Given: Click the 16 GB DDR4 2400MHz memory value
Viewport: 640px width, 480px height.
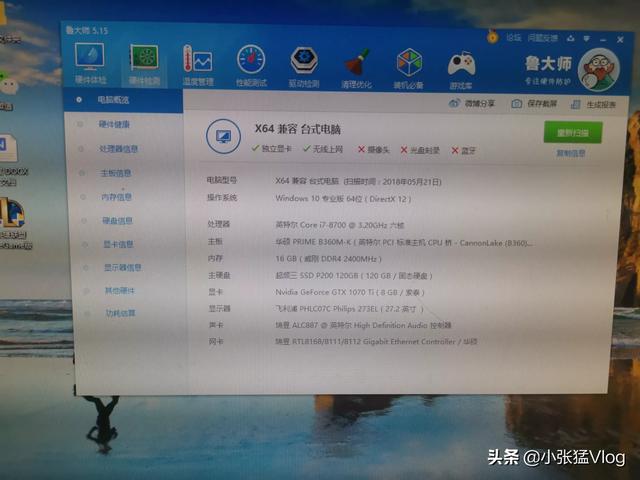Looking at the screenshot, I should pos(329,259).
